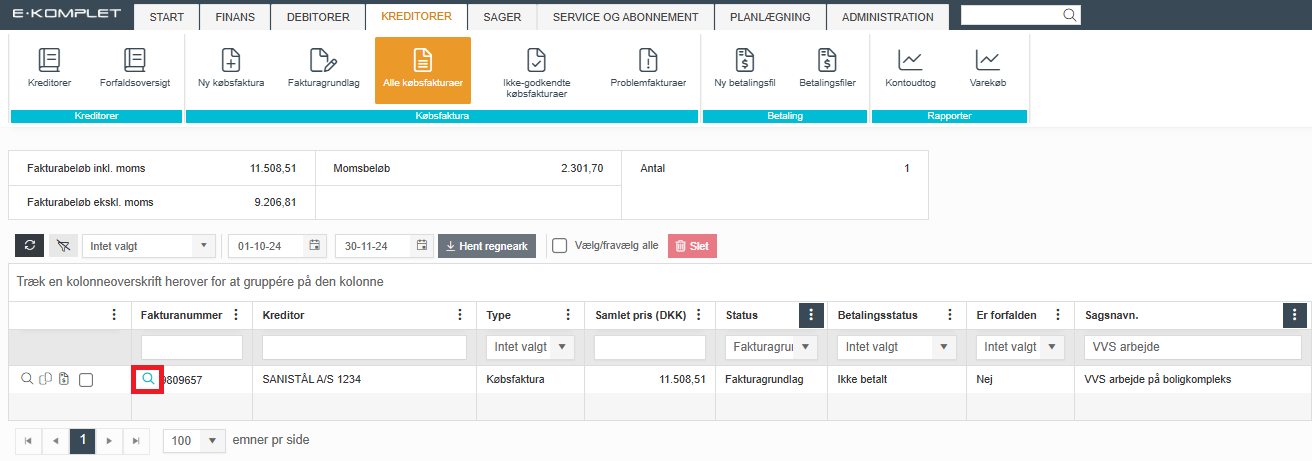Click the blue magnifier beside the invoice number

(x=148, y=379)
